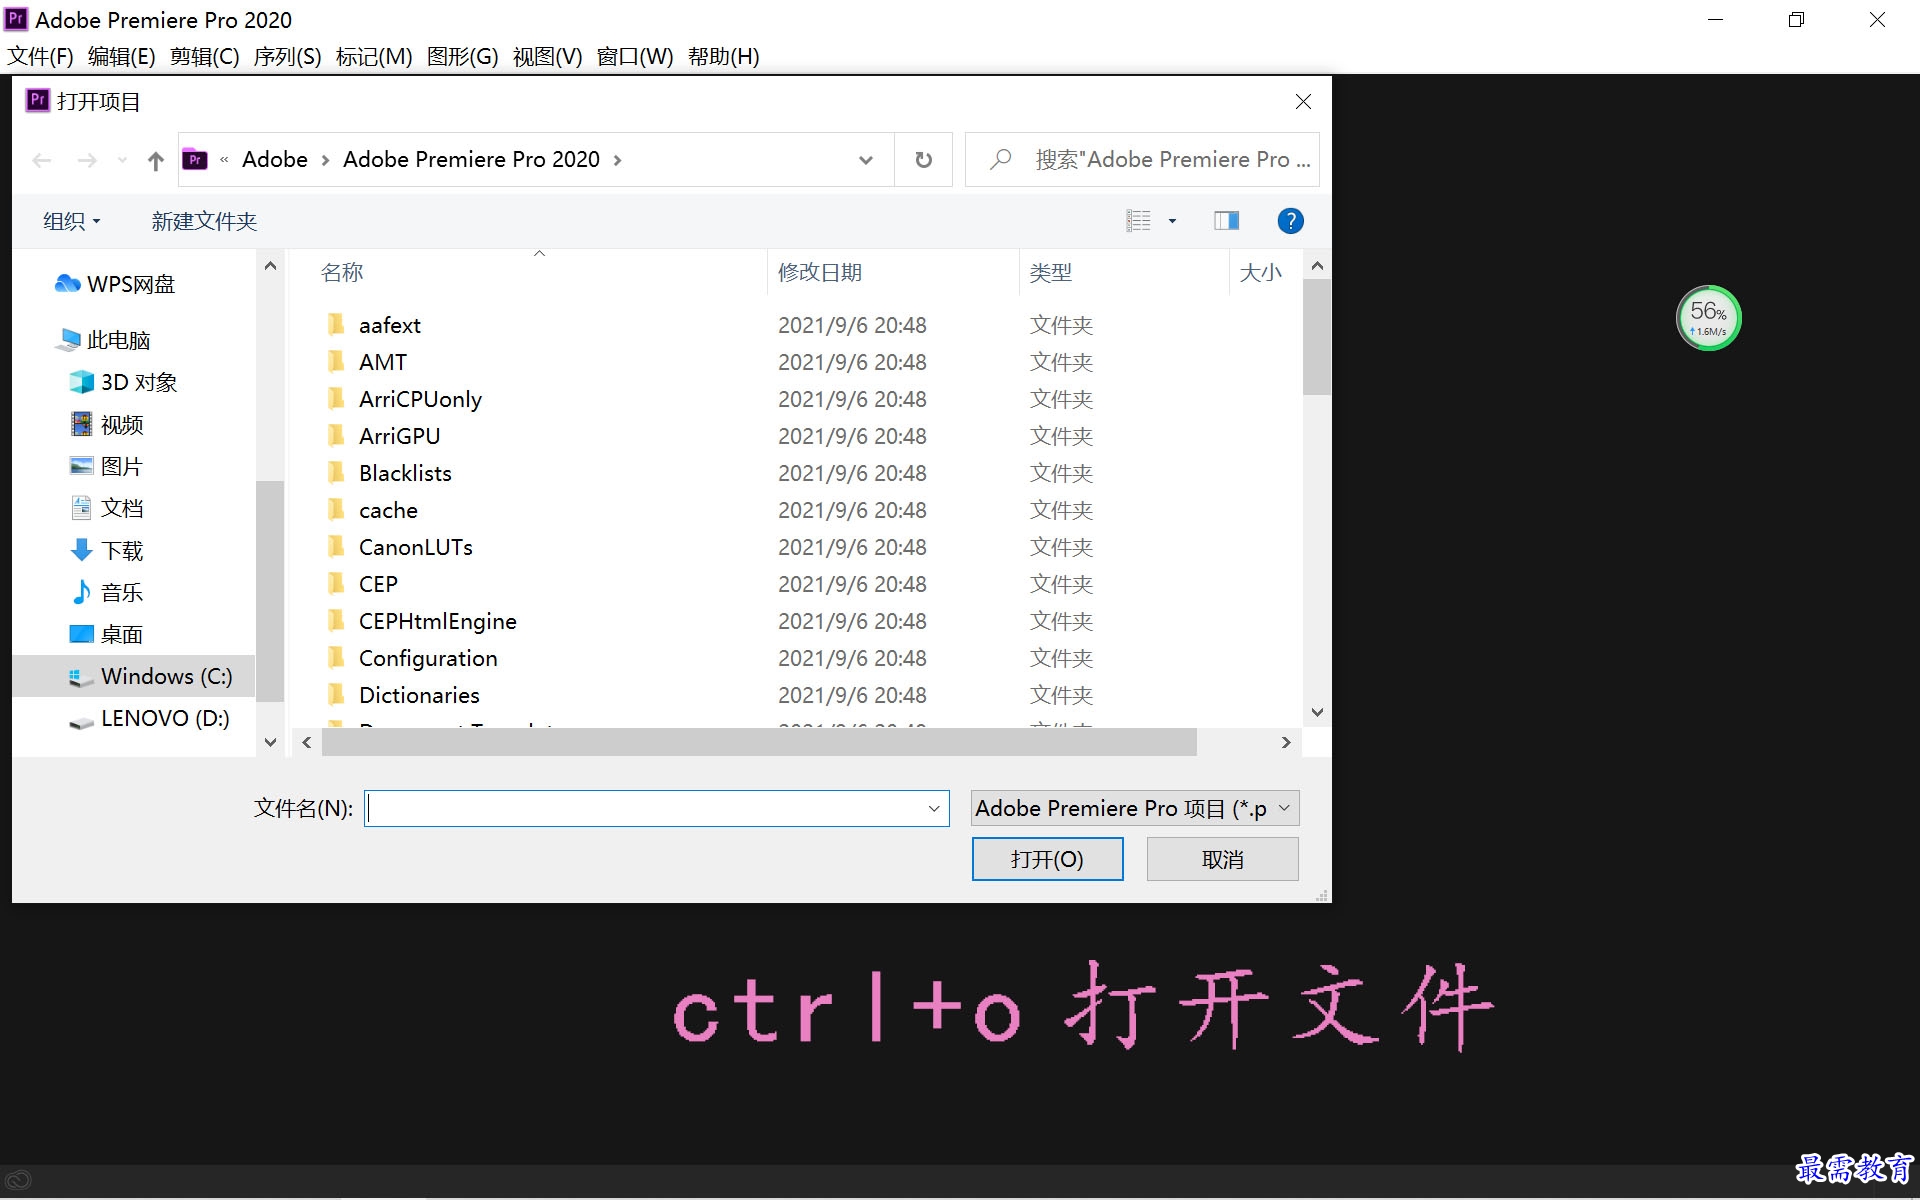Expand chevron after Adobe Premiere Pro 2020
Image resolution: width=1920 pixels, height=1200 pixels.
(617, 160)
